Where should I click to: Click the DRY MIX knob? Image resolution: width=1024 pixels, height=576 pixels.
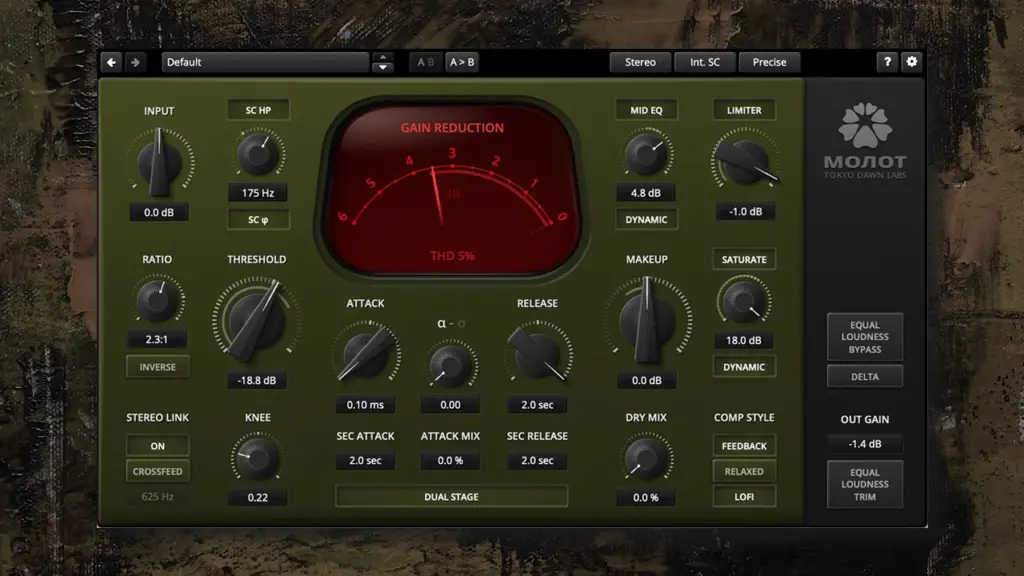tap(645, 459)
